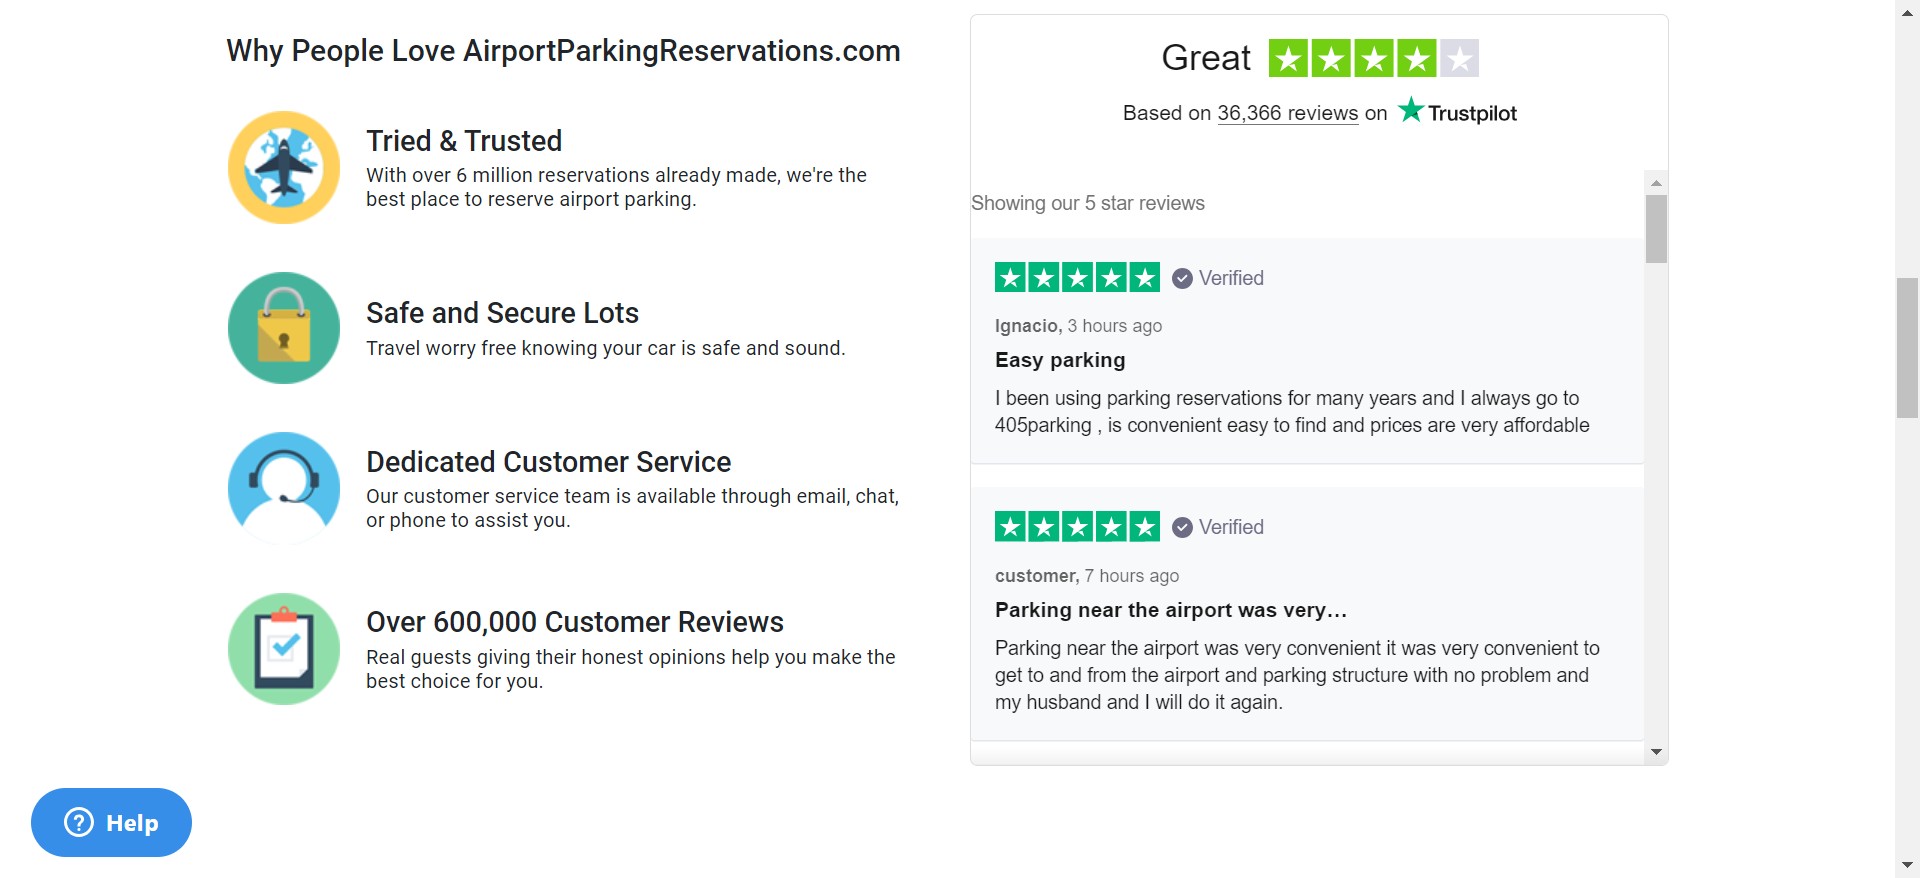Open the Help chat button
Viewport: 1920px width, 878px height.
pos(111,822)
